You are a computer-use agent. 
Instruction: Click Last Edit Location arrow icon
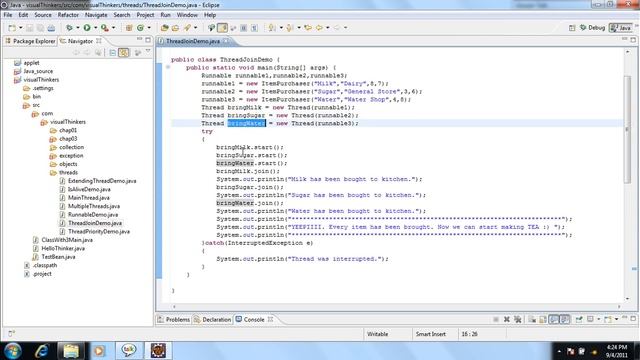pos(308,28)
